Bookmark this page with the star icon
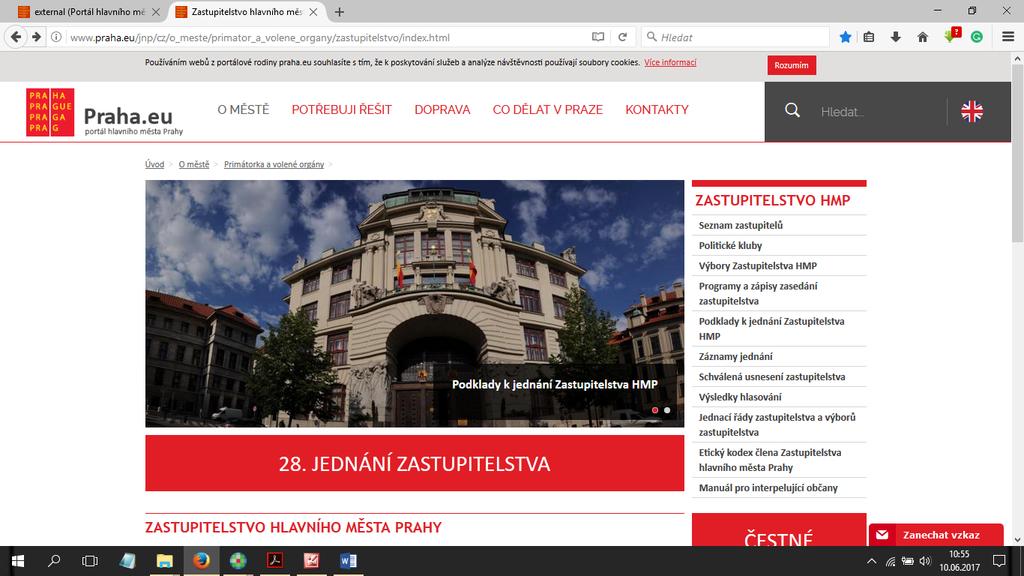1024x576 pixels. point(845,37)
